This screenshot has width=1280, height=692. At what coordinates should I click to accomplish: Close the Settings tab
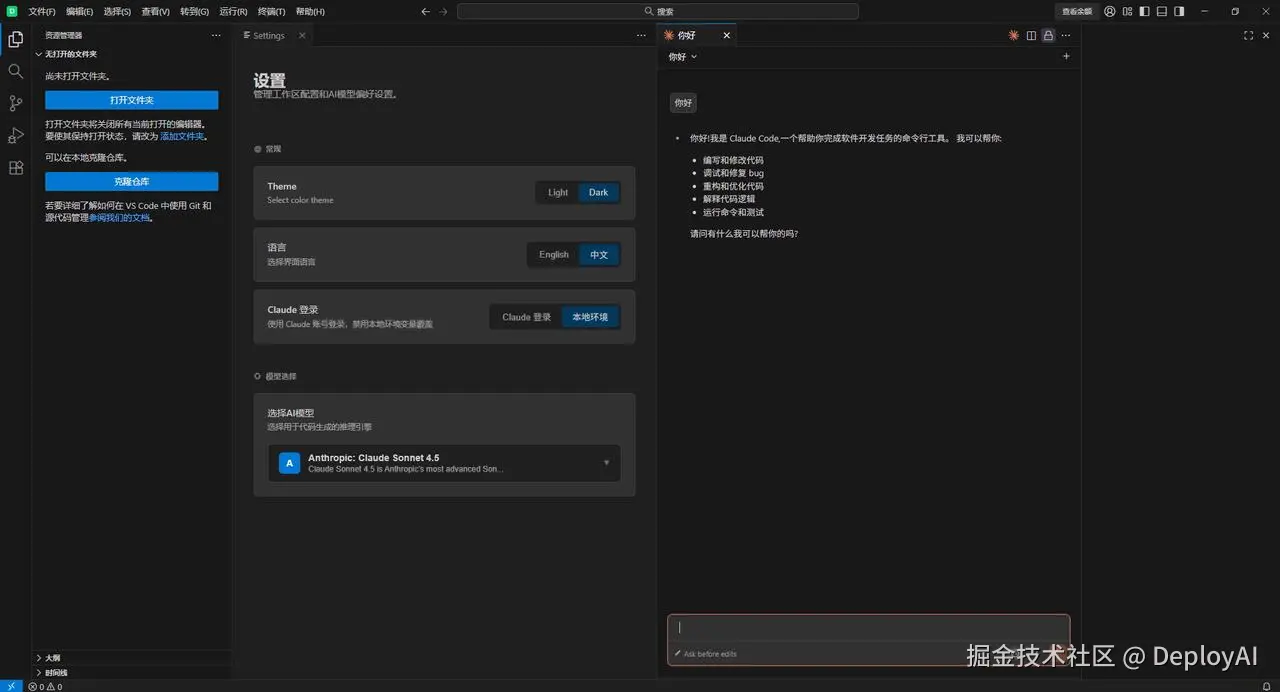click(x=302, y=35)
